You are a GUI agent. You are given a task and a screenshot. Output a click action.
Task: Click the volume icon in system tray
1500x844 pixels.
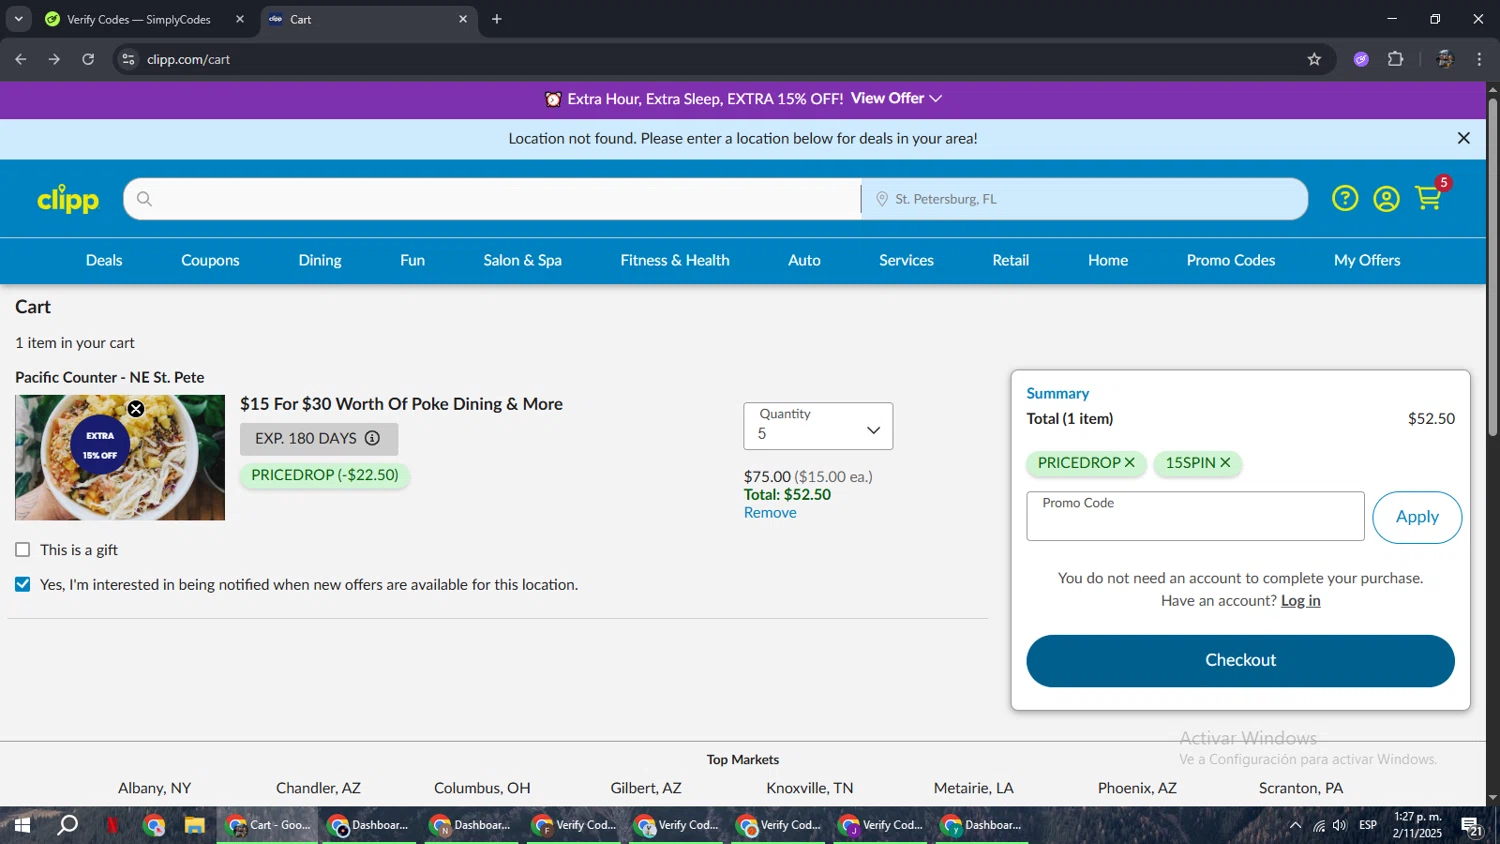1339,825
